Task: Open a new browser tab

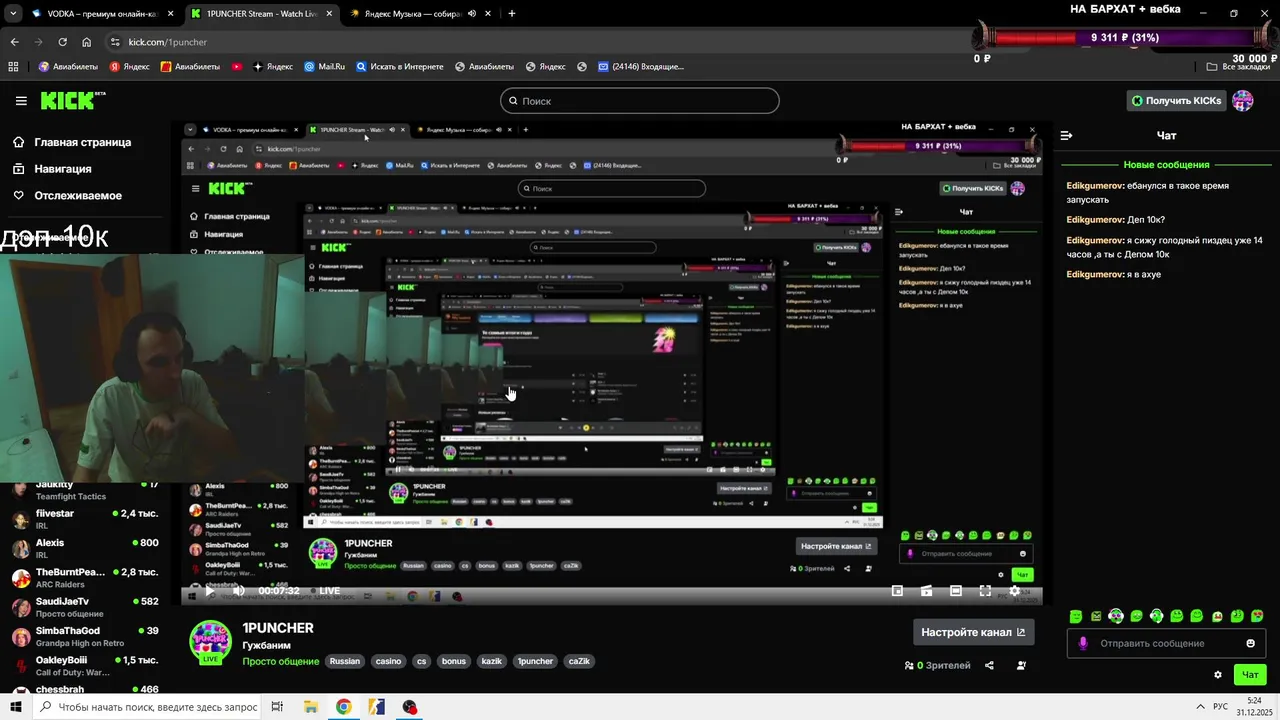Action: 512,14
